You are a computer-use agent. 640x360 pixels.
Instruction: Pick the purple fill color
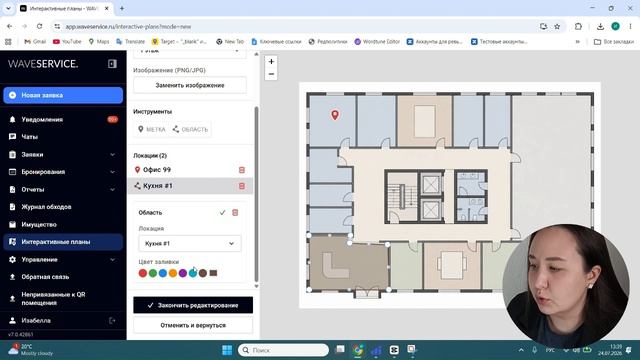(x=183, y=273)
